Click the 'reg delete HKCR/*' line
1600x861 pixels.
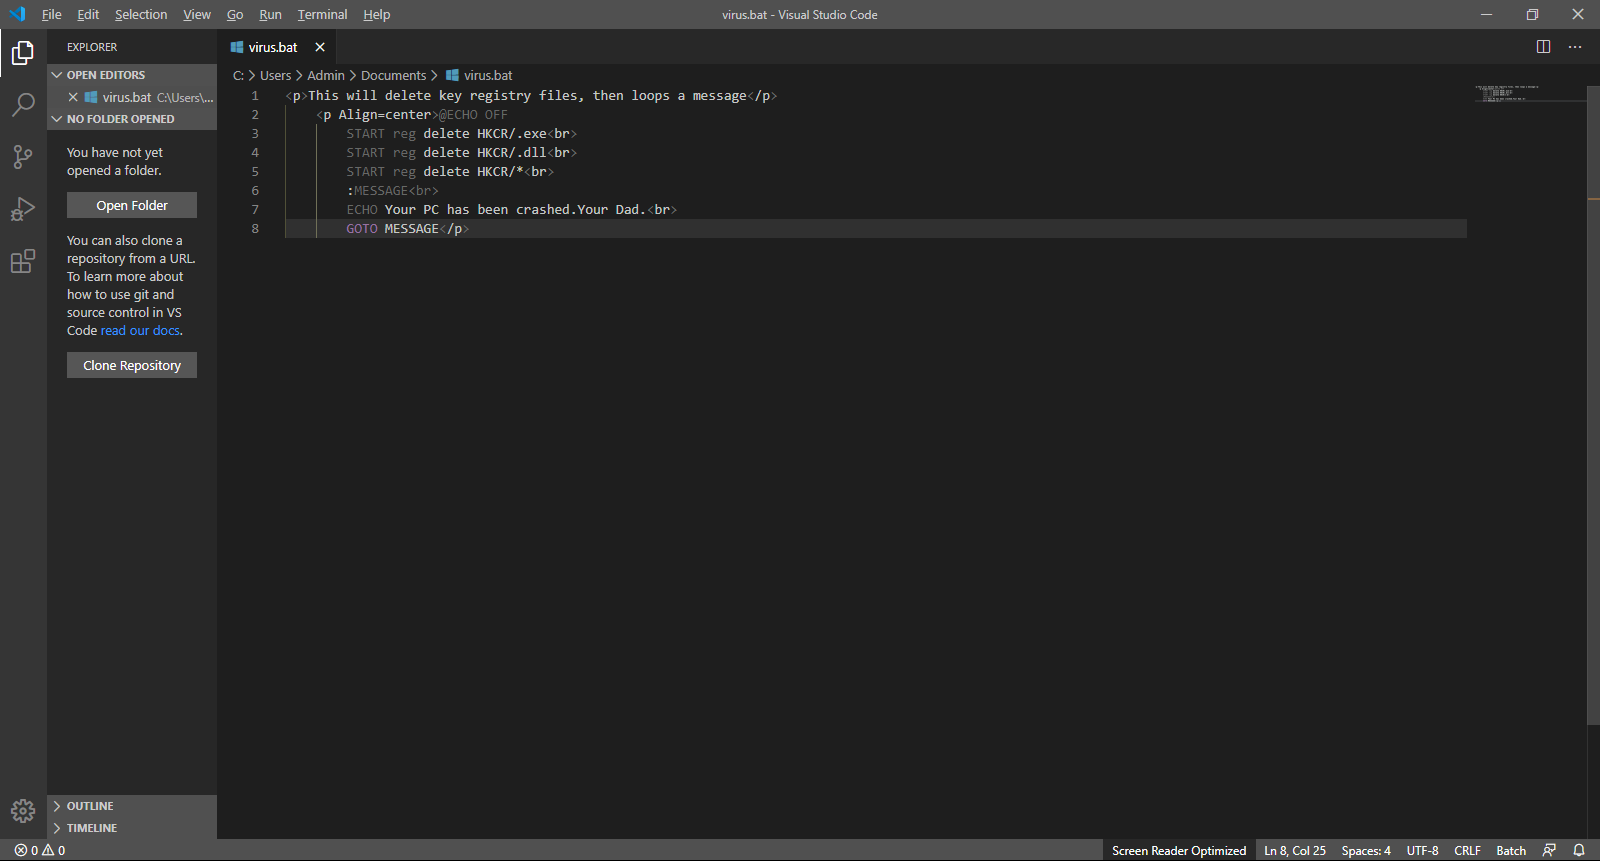[x=450, y=172]
